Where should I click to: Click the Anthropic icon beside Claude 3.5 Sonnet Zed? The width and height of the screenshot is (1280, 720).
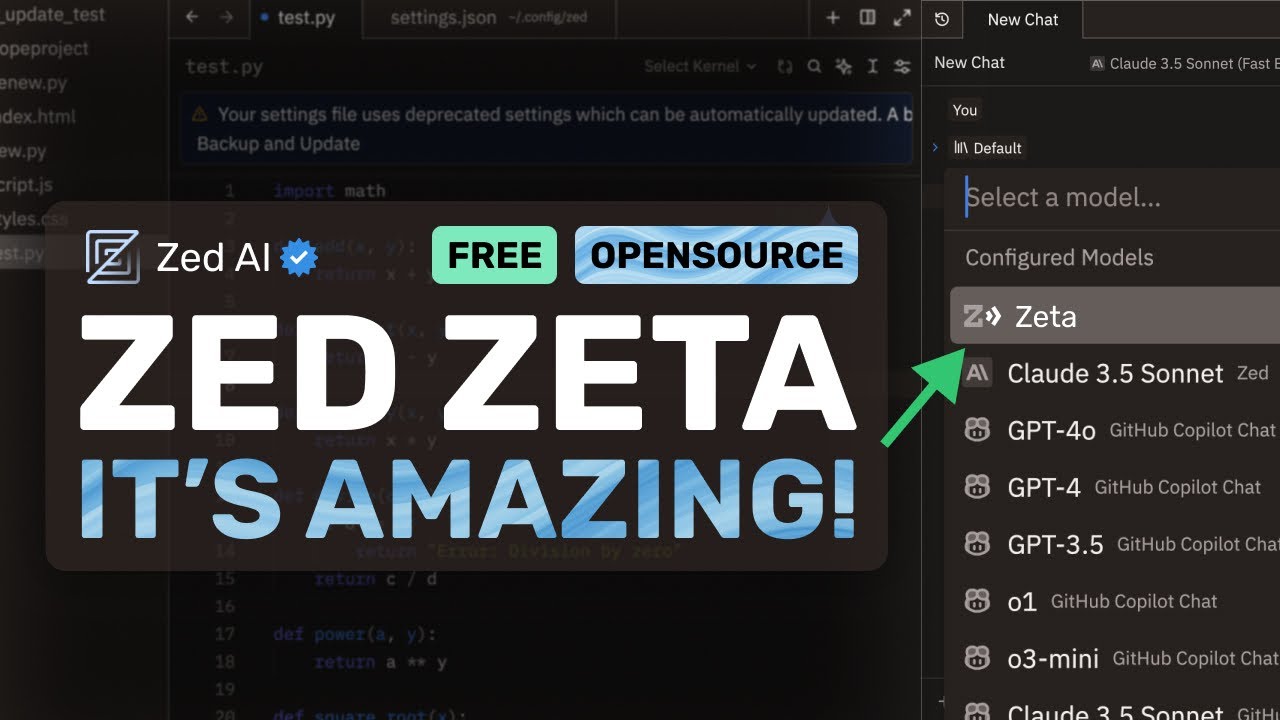[x=977, y=373]
